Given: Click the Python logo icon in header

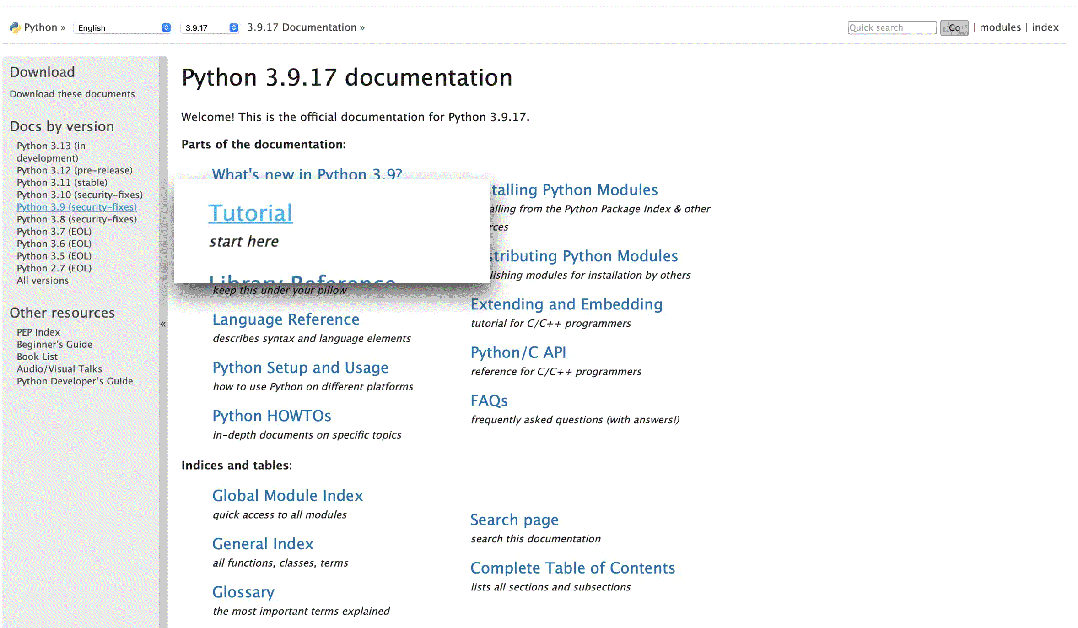Looking at the screenshot, I should tap(15, 28).
